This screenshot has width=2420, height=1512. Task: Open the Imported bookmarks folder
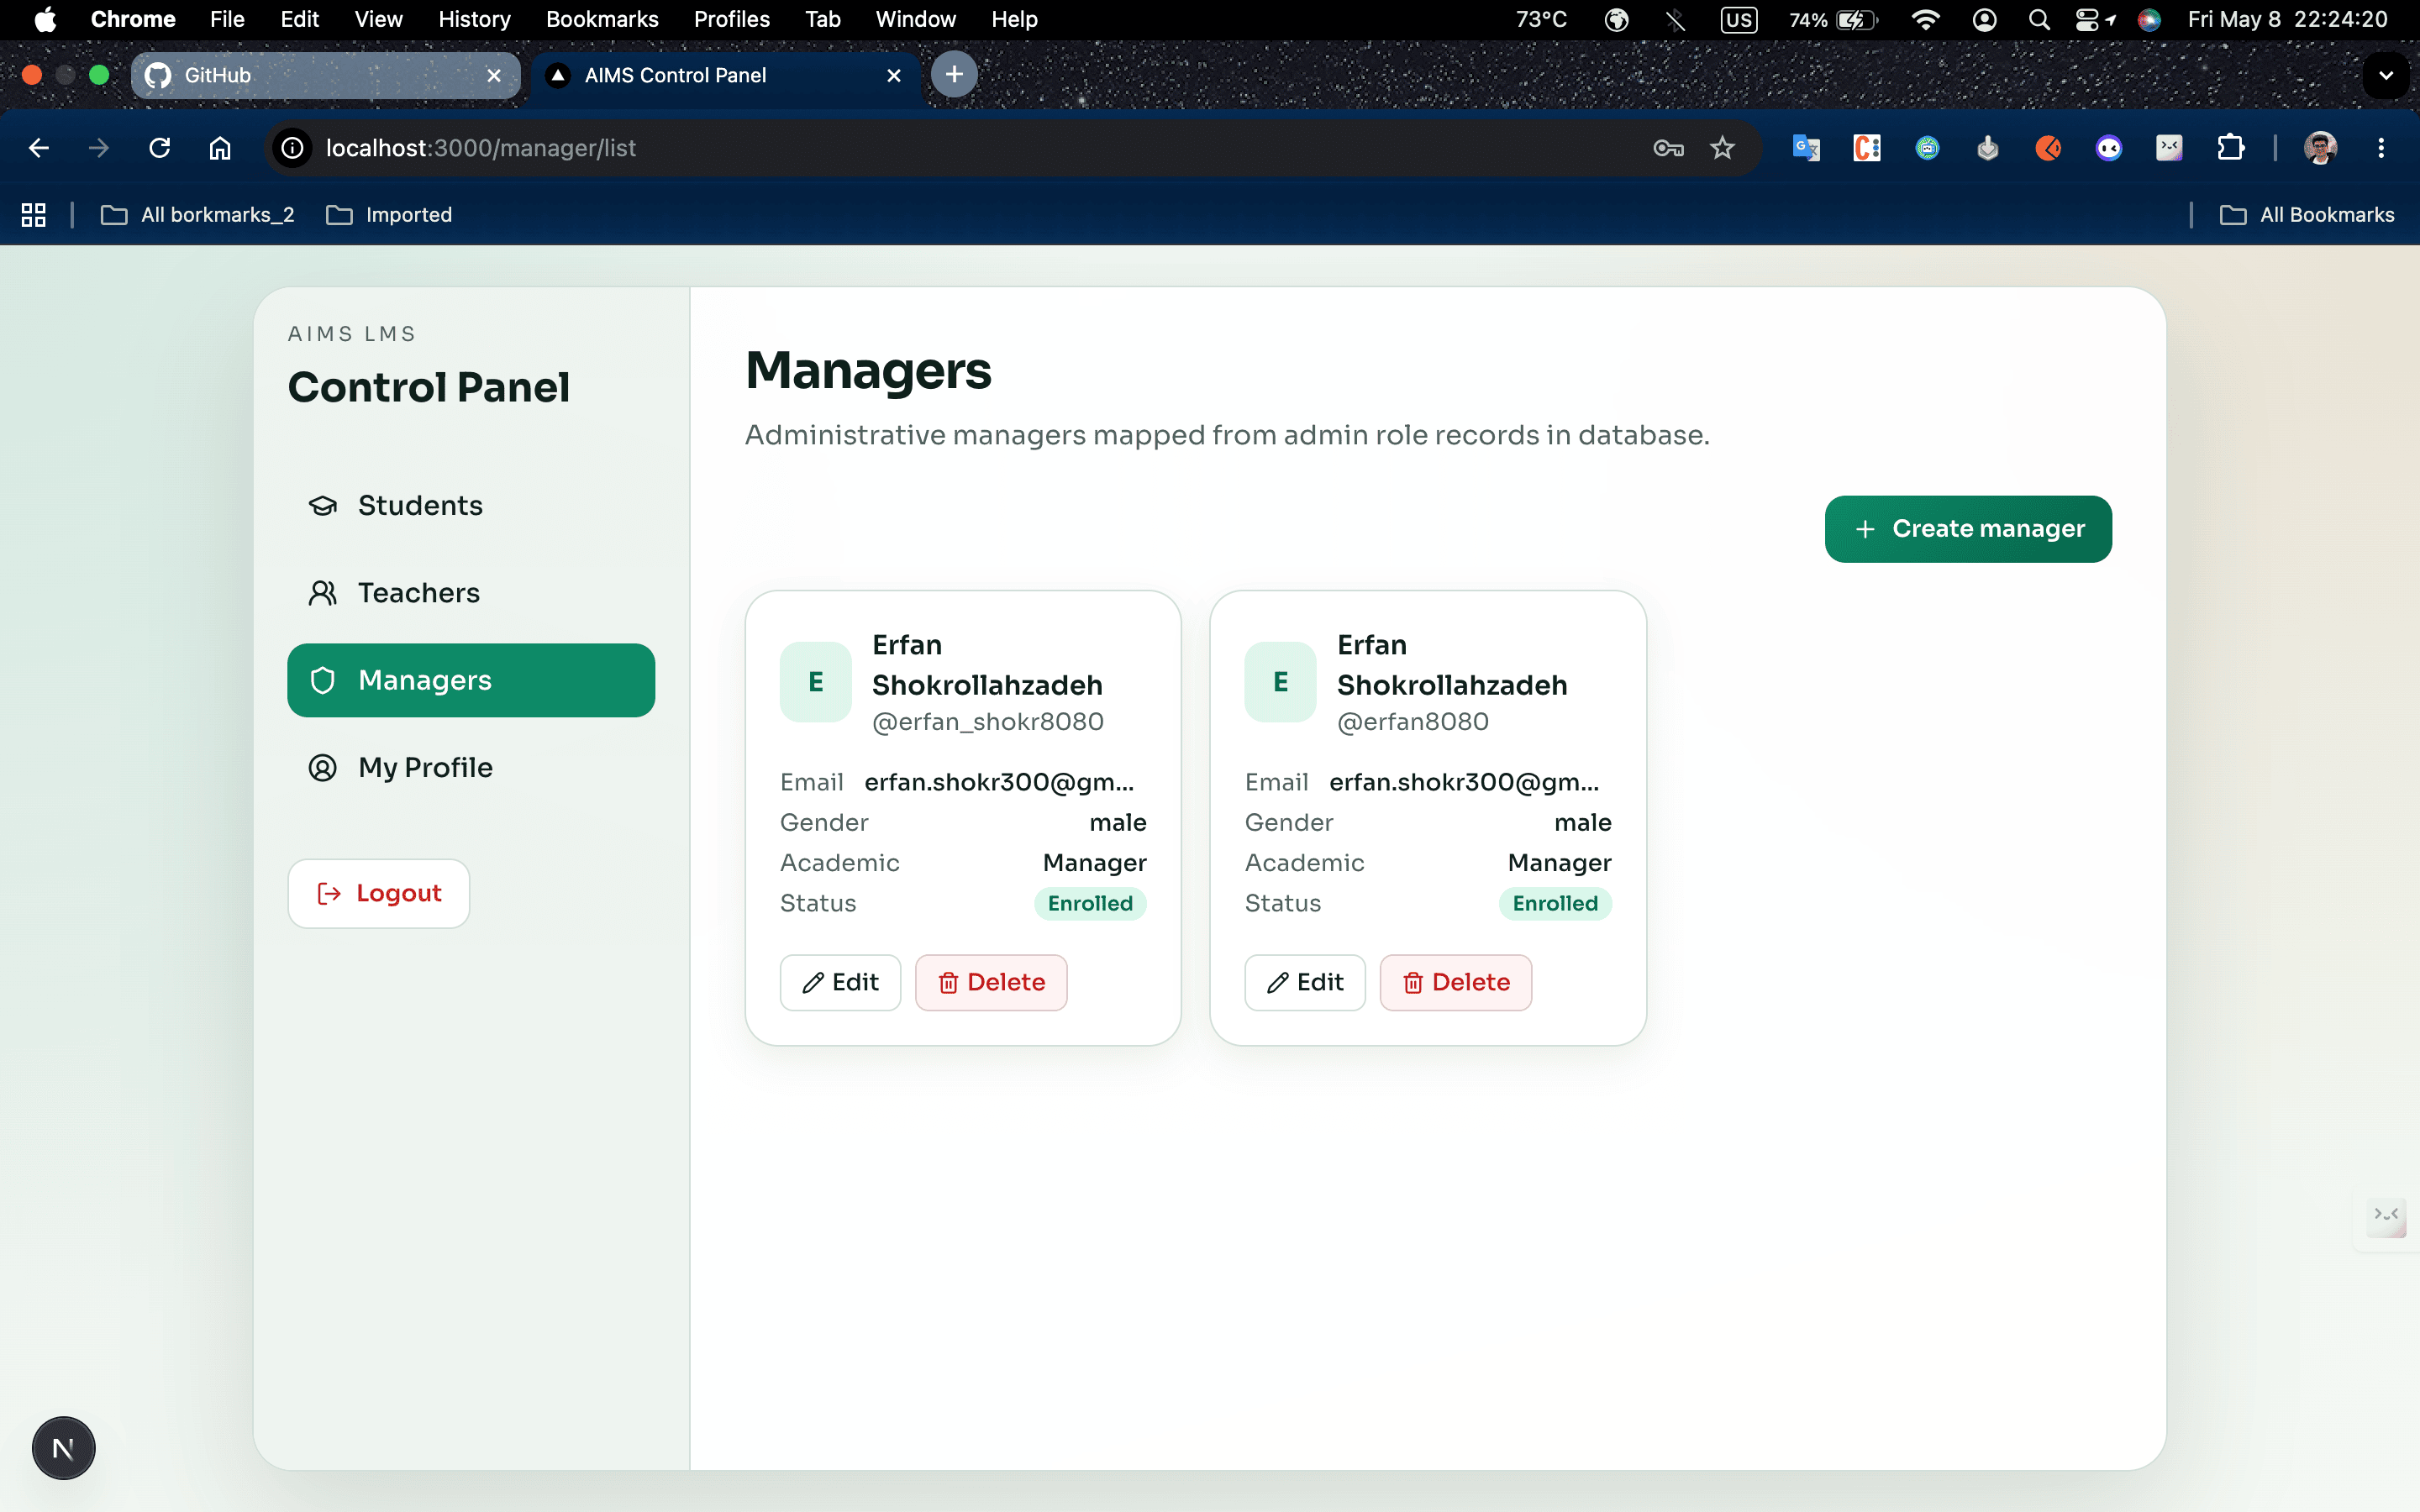pyautogui.click(x=389, y=215)
